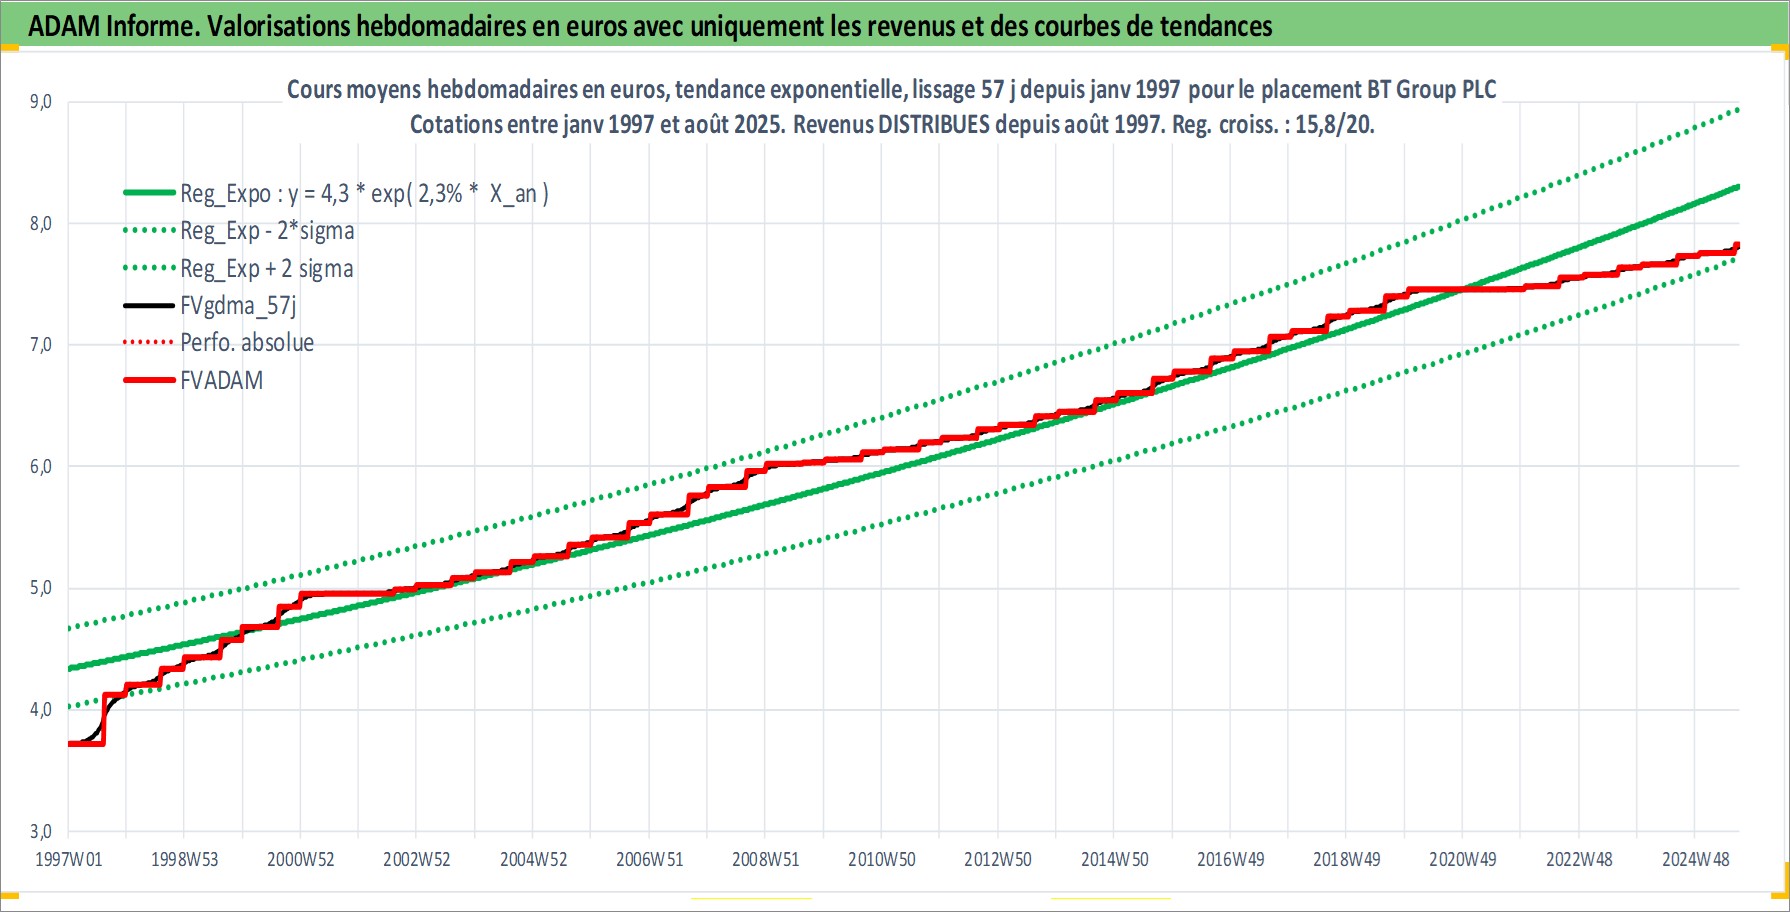The image size is (1790, 912).
Task: Click the y-axis label 6,0
Action: coord(41,467)
